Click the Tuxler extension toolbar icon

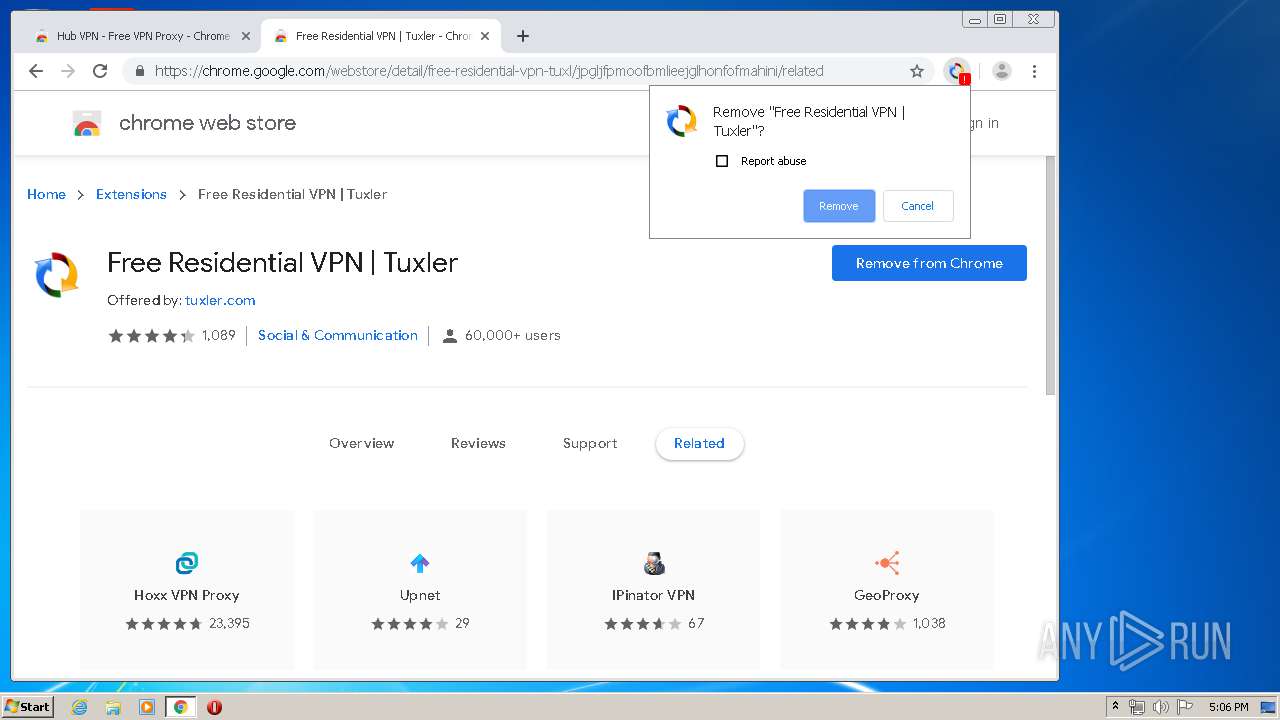[957, 71]
